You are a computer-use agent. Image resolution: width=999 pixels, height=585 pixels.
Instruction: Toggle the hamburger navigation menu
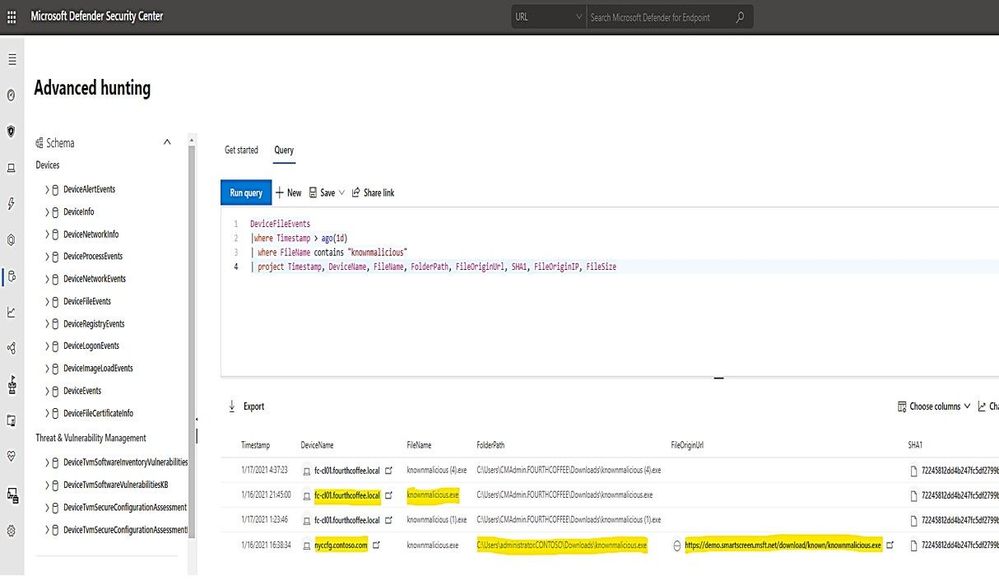click(12, 59)
